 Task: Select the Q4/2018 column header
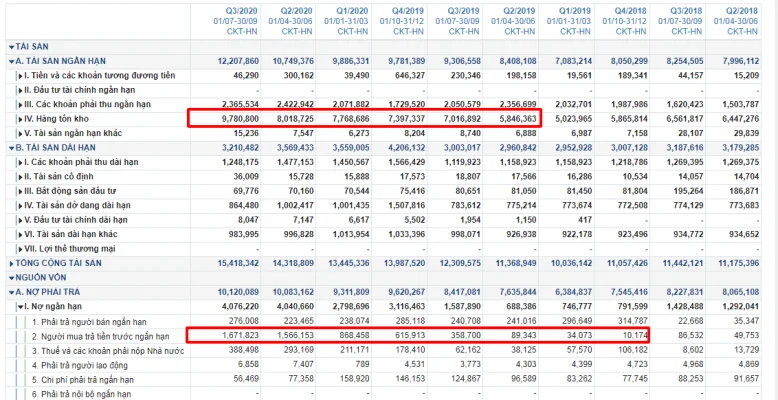(632, 10)
